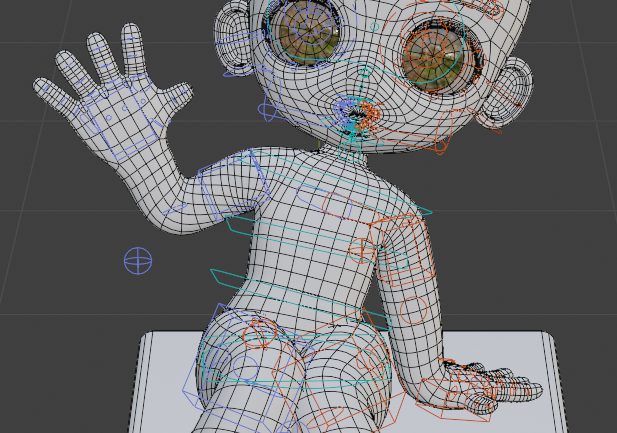
Task: Select the orange crossed-circle control on the chest side
Action: [x=362, y=251]
